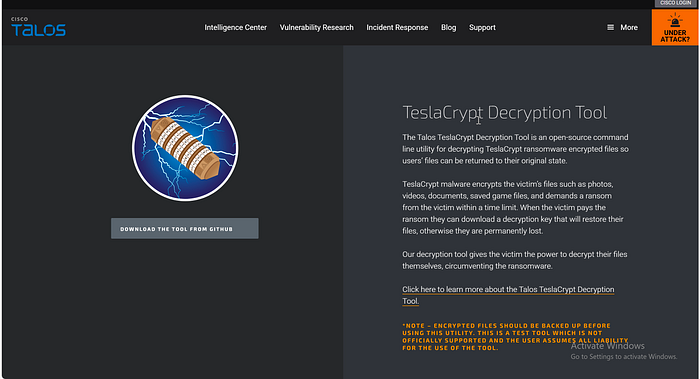This screenshot has height=379, width=700.
Task: Click paragraph starting 'Our decryption tool gives'
Action: click(x=515, y=260)
